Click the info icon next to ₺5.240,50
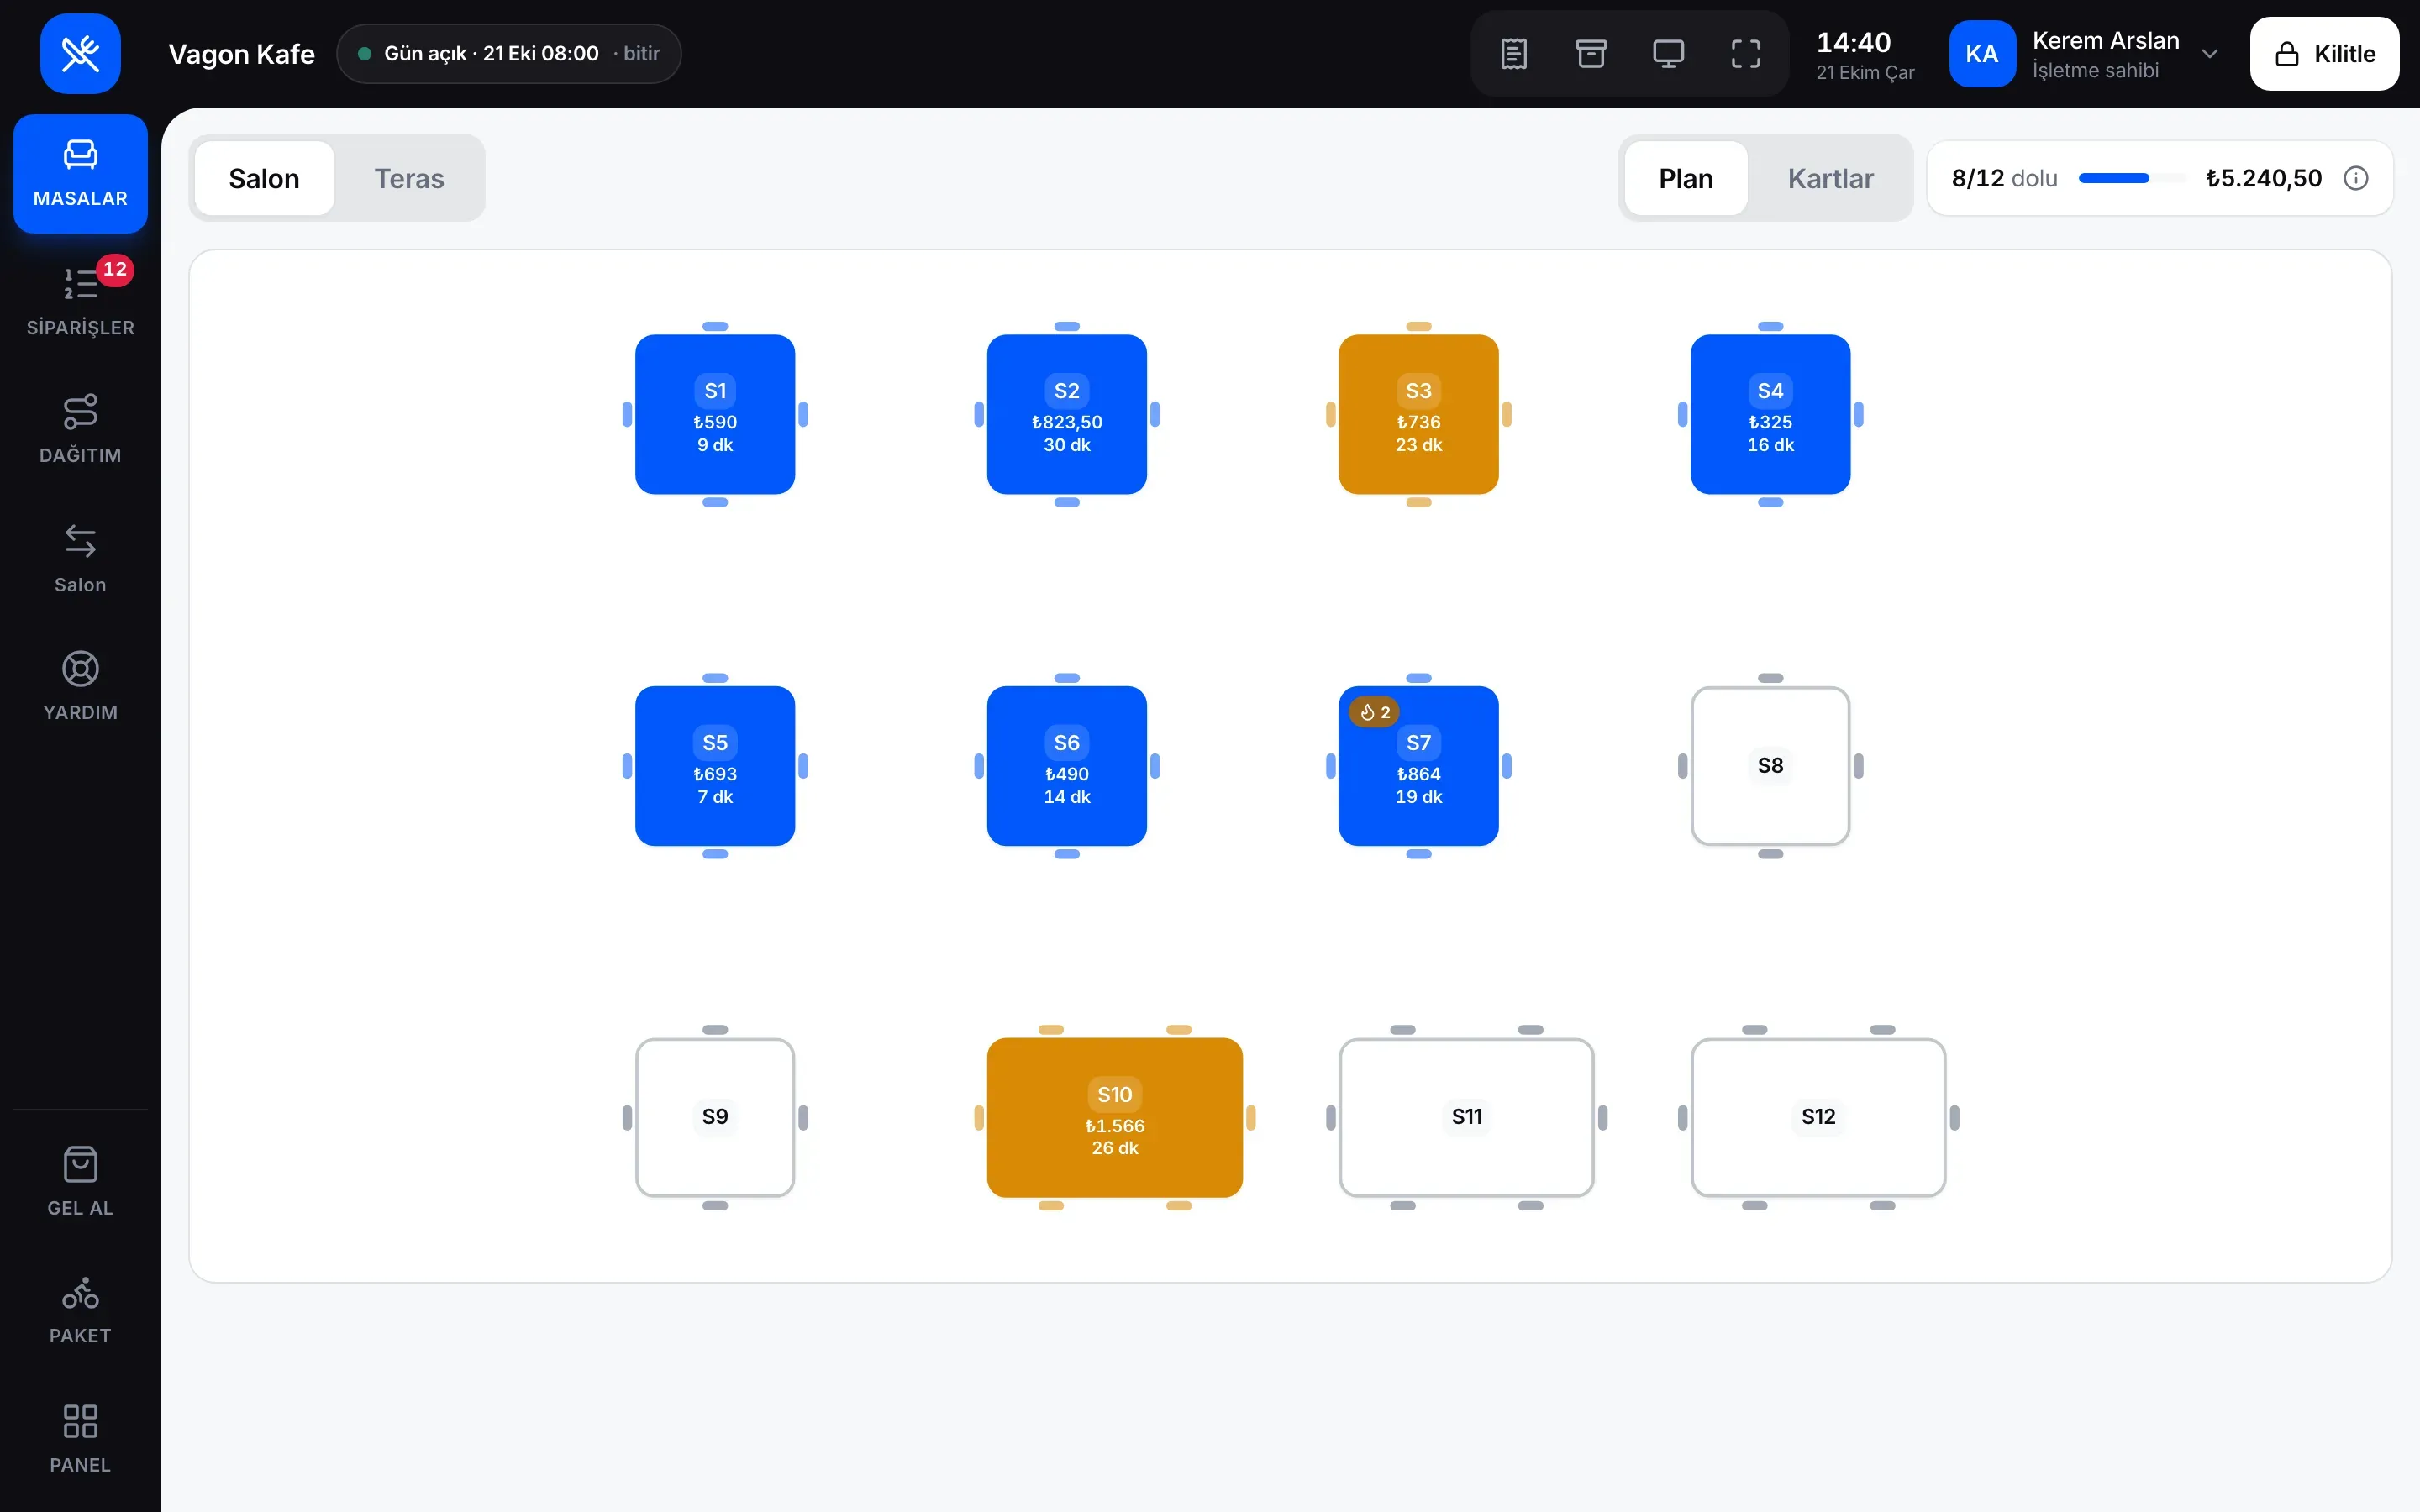Image resolution: width=2420 pixels, height=1512 pixels. pyautogui.click(x=2356, y=178)
